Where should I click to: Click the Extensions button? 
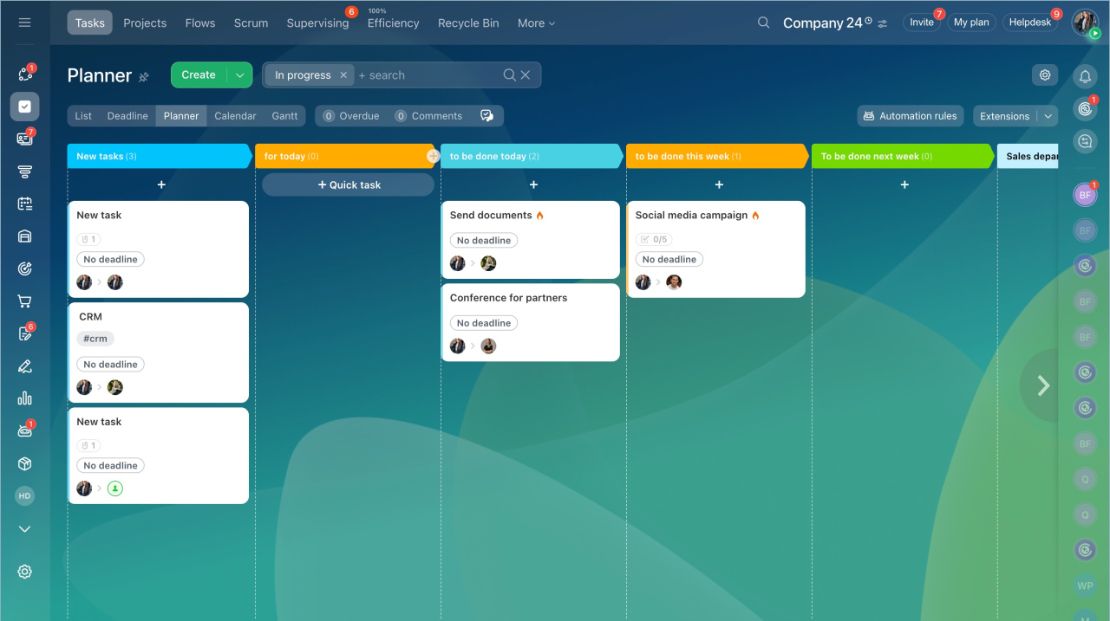(x=1005, y=116)
